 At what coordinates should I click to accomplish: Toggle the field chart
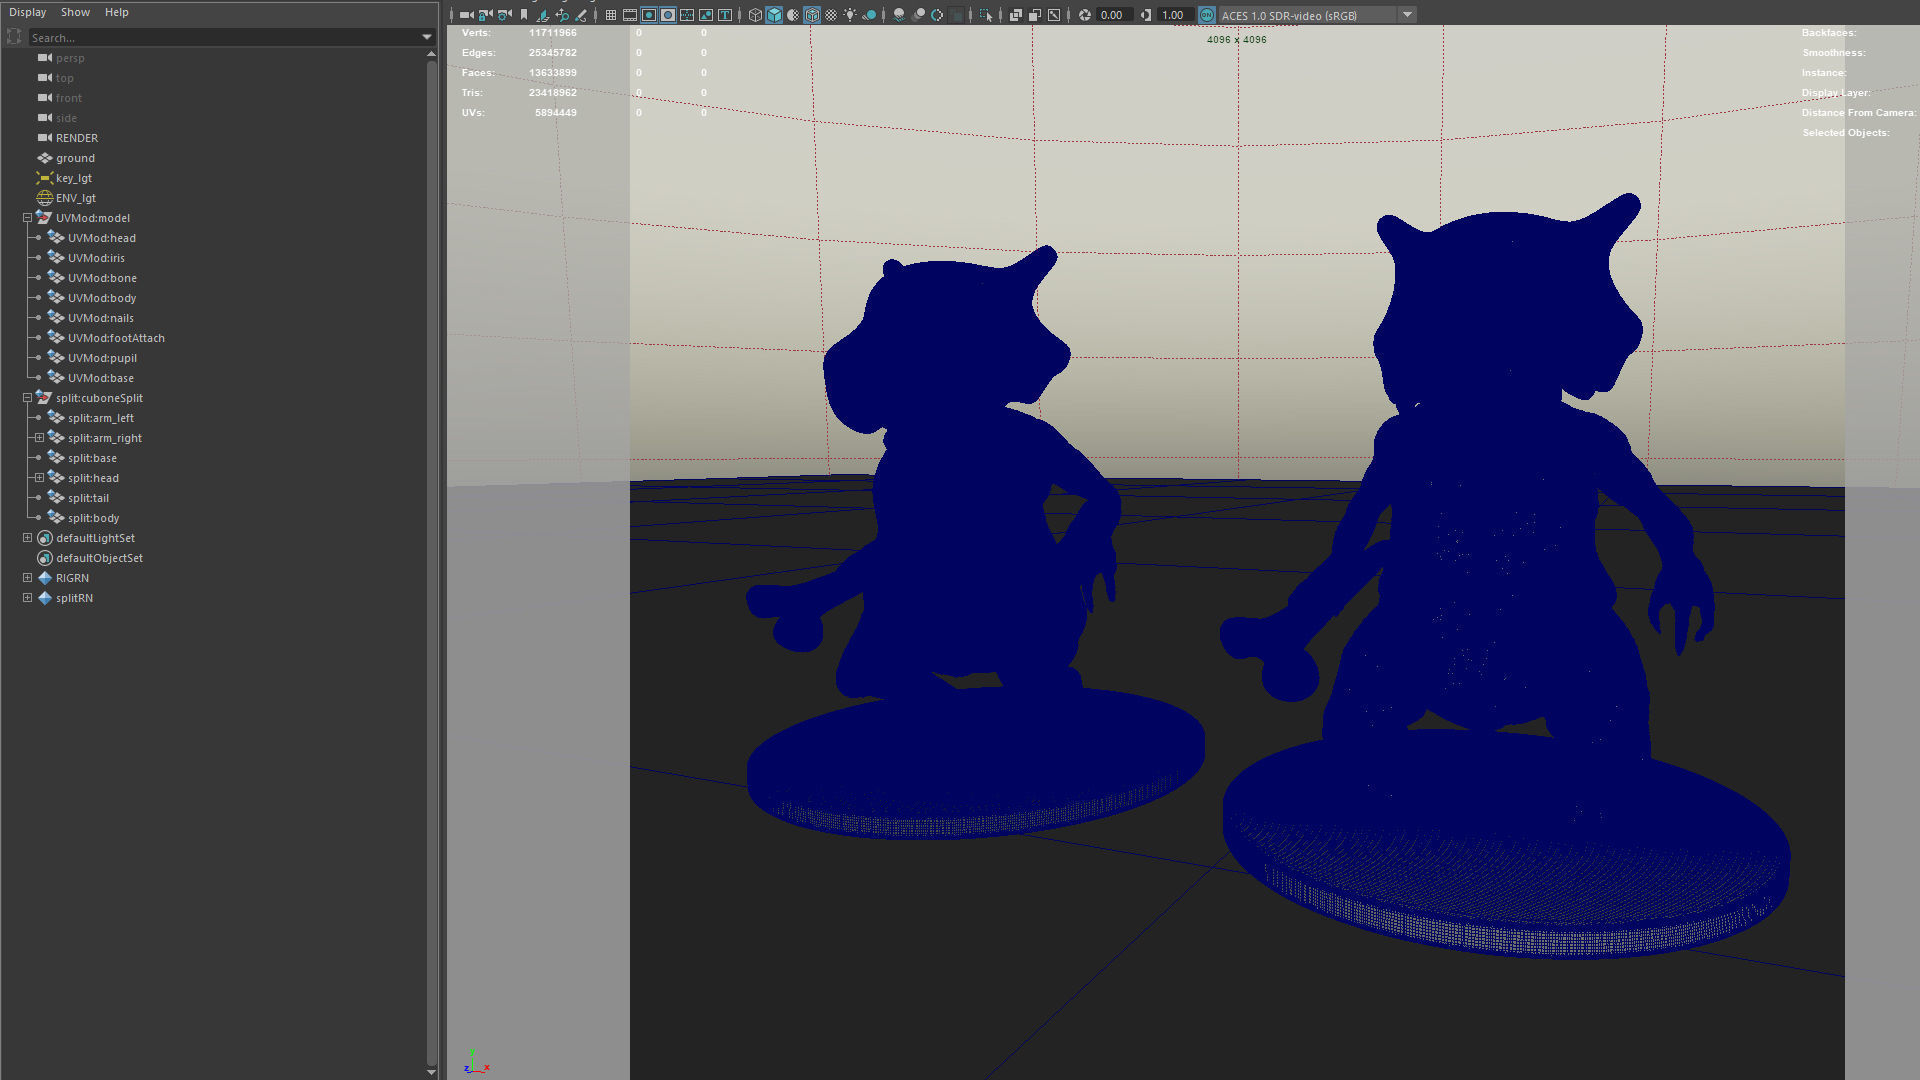[687, 15]
